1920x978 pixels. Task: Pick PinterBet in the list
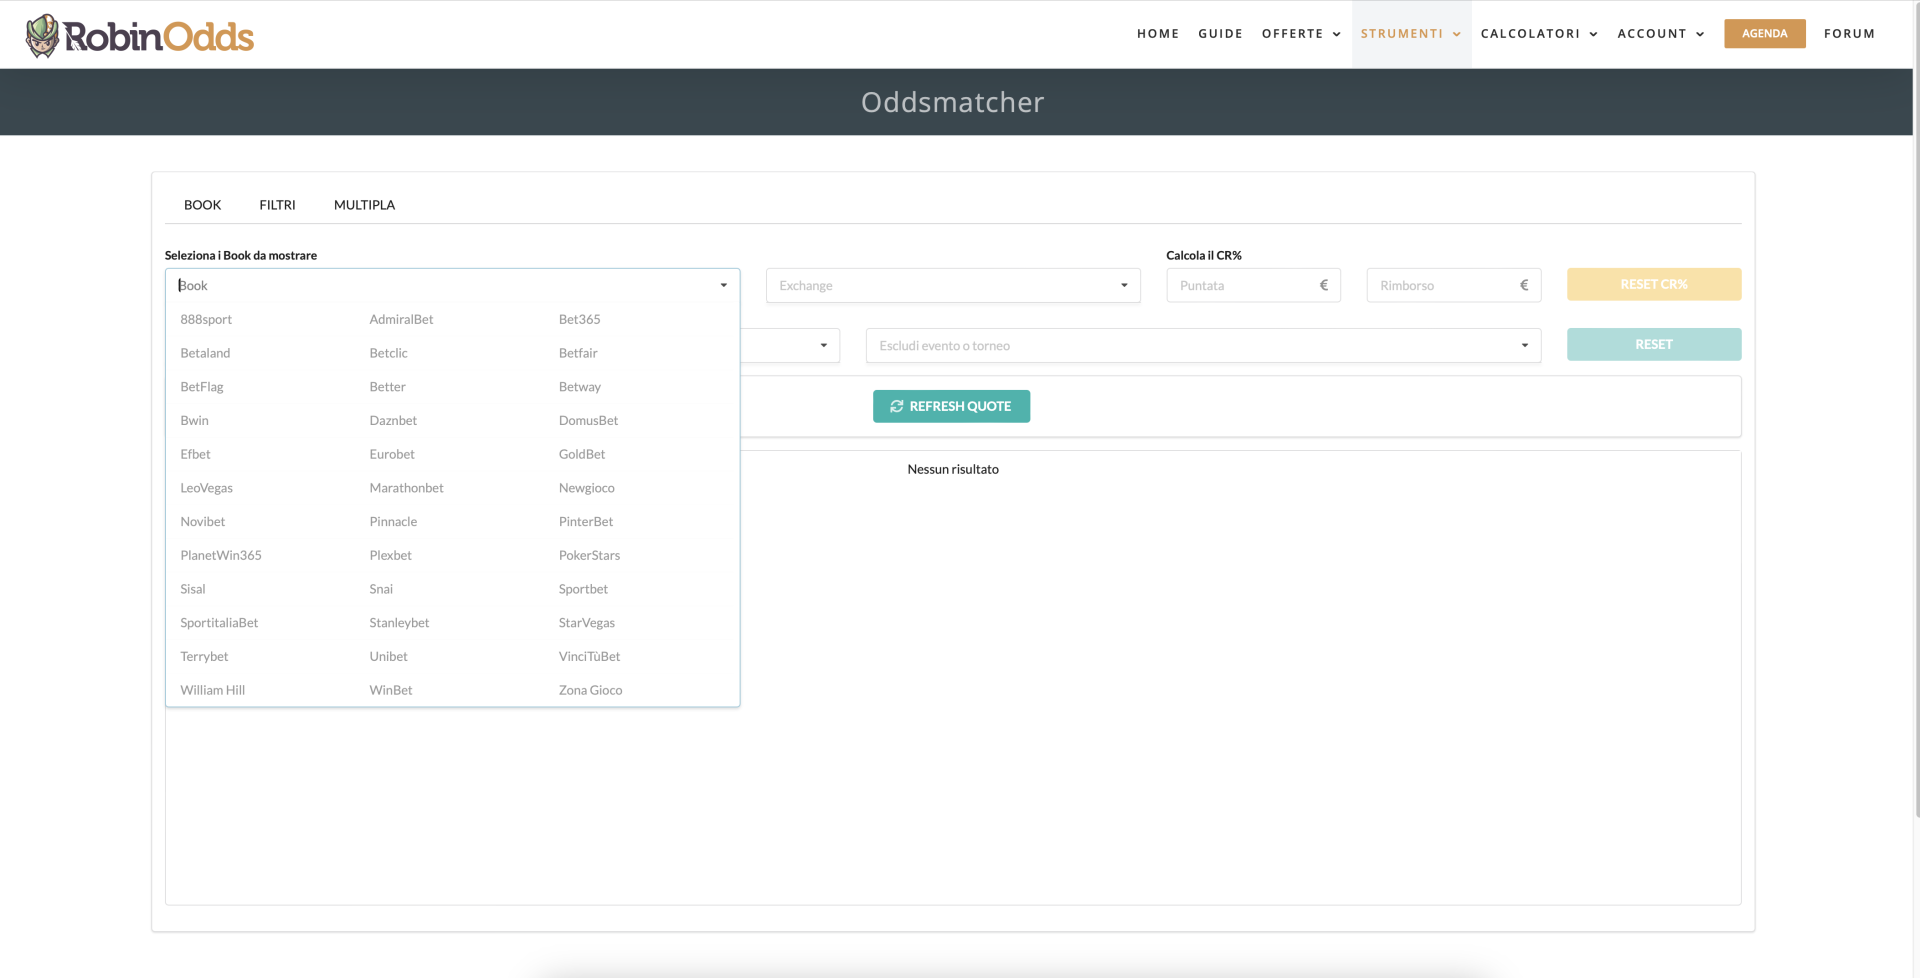(586, 522)
